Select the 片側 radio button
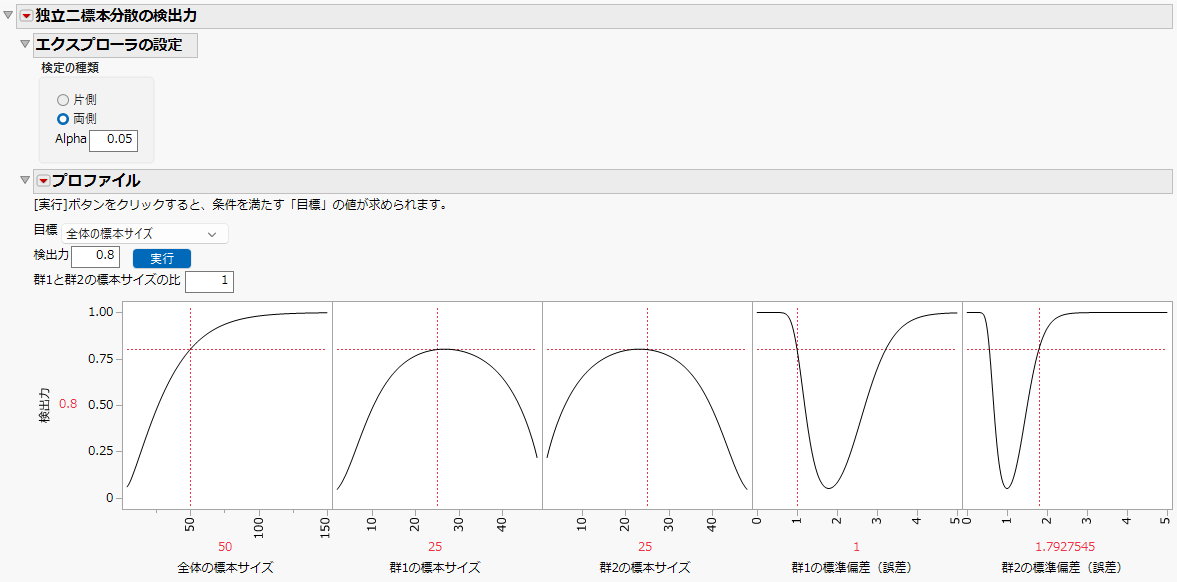Screen dimensions: 1177x582 63,99
